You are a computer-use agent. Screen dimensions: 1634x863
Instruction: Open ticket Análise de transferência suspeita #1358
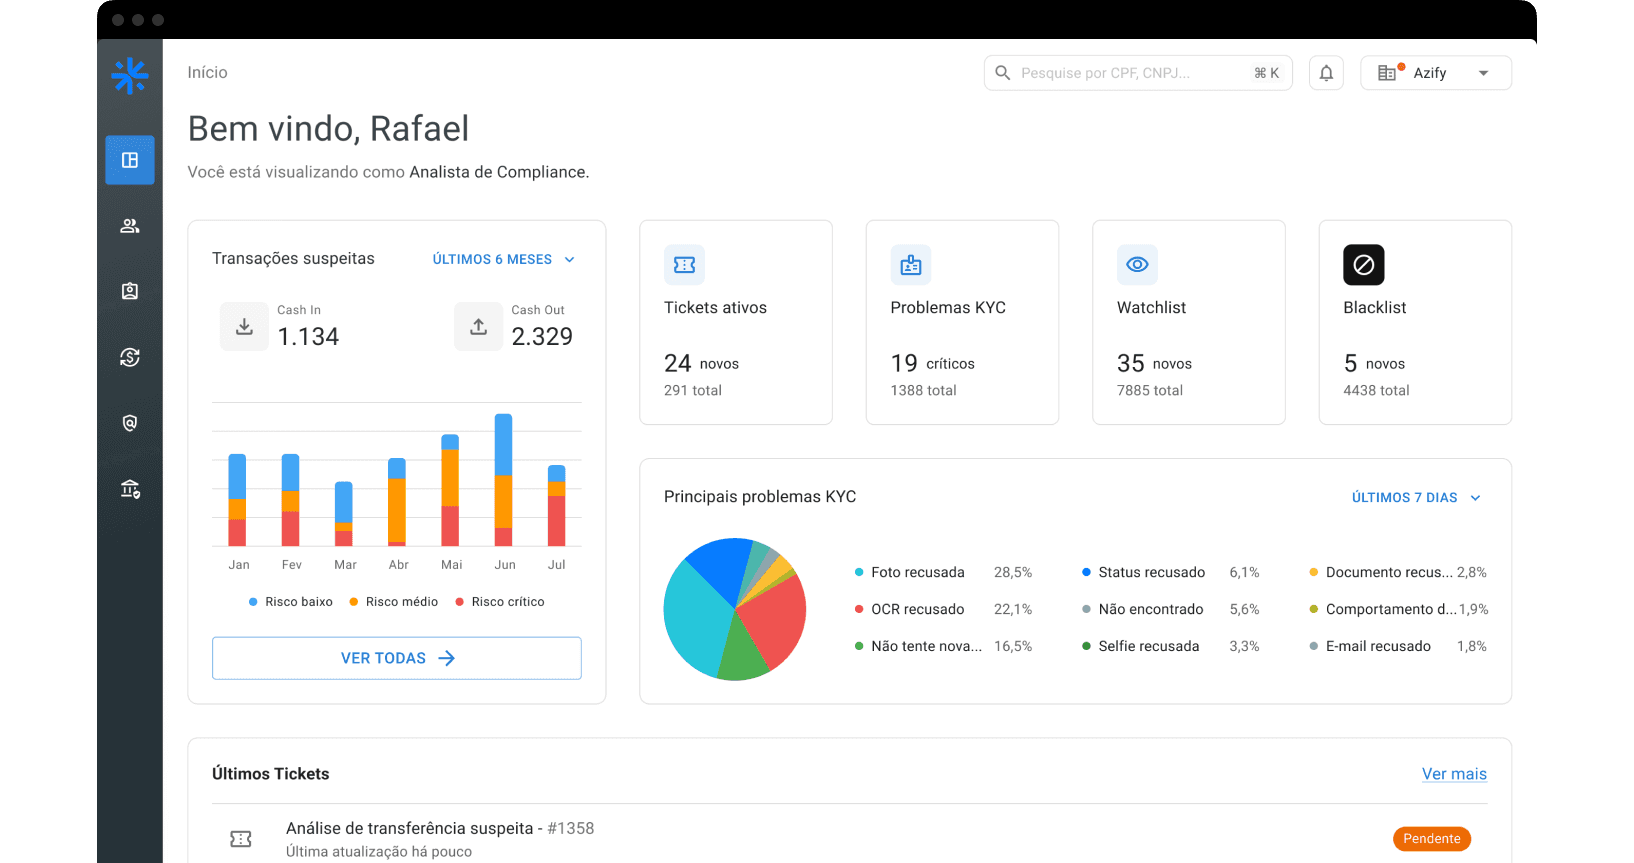click(440, 828)
